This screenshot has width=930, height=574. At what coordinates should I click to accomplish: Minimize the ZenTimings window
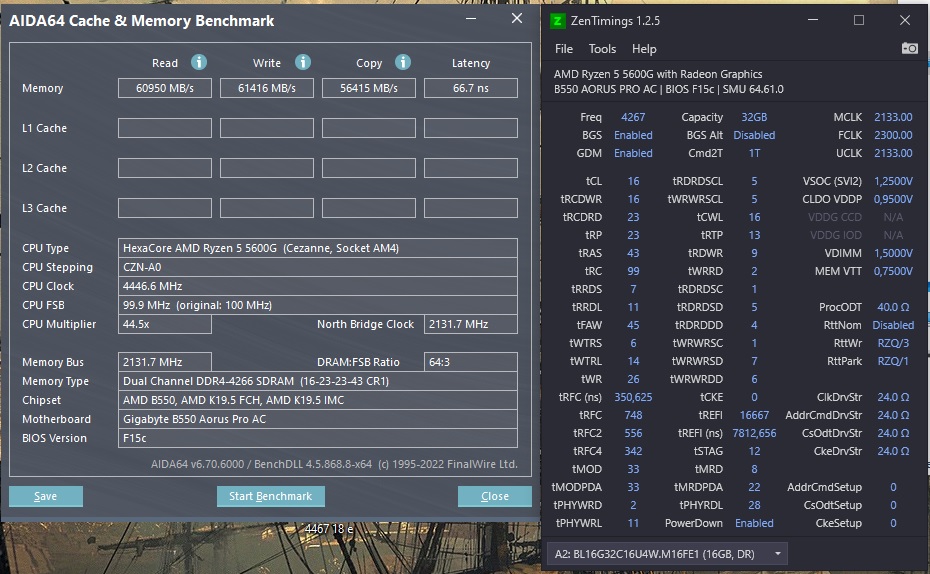(x=813, y=20)
